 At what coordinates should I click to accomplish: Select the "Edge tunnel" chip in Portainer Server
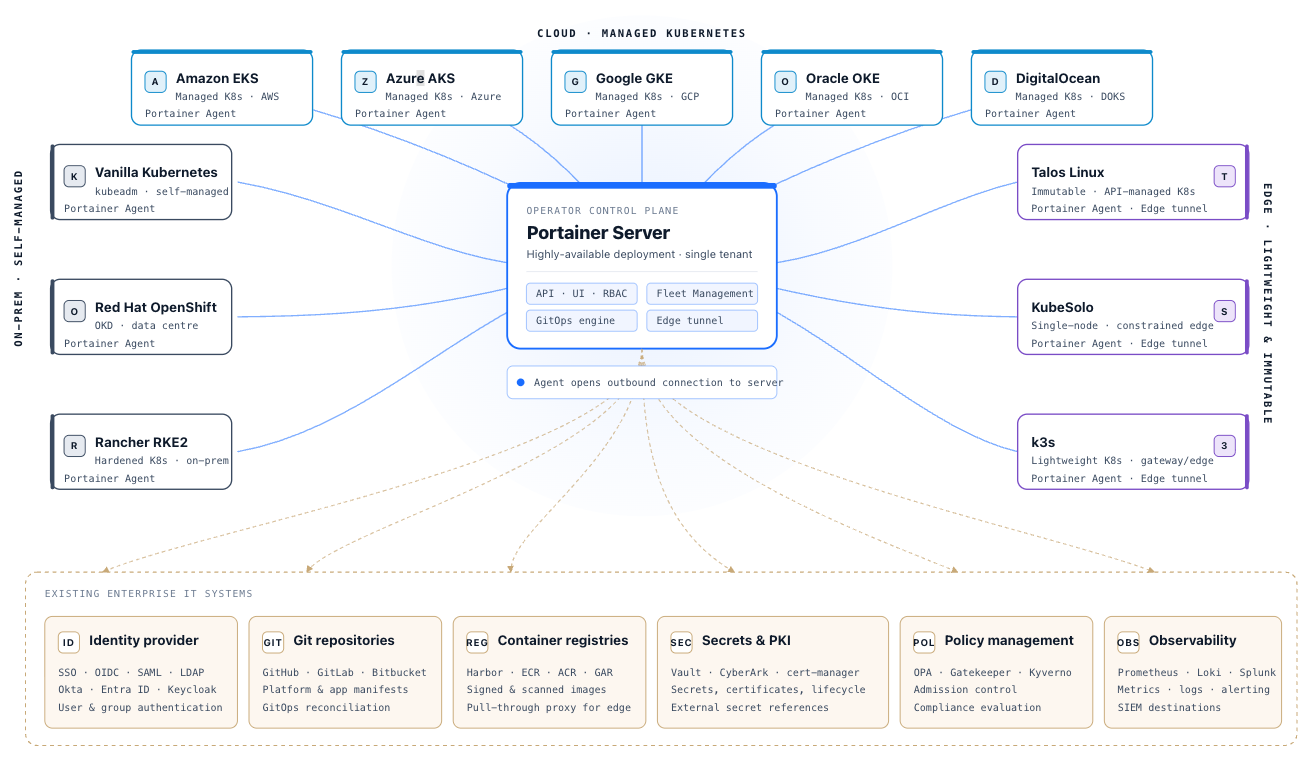pos(702,321)
